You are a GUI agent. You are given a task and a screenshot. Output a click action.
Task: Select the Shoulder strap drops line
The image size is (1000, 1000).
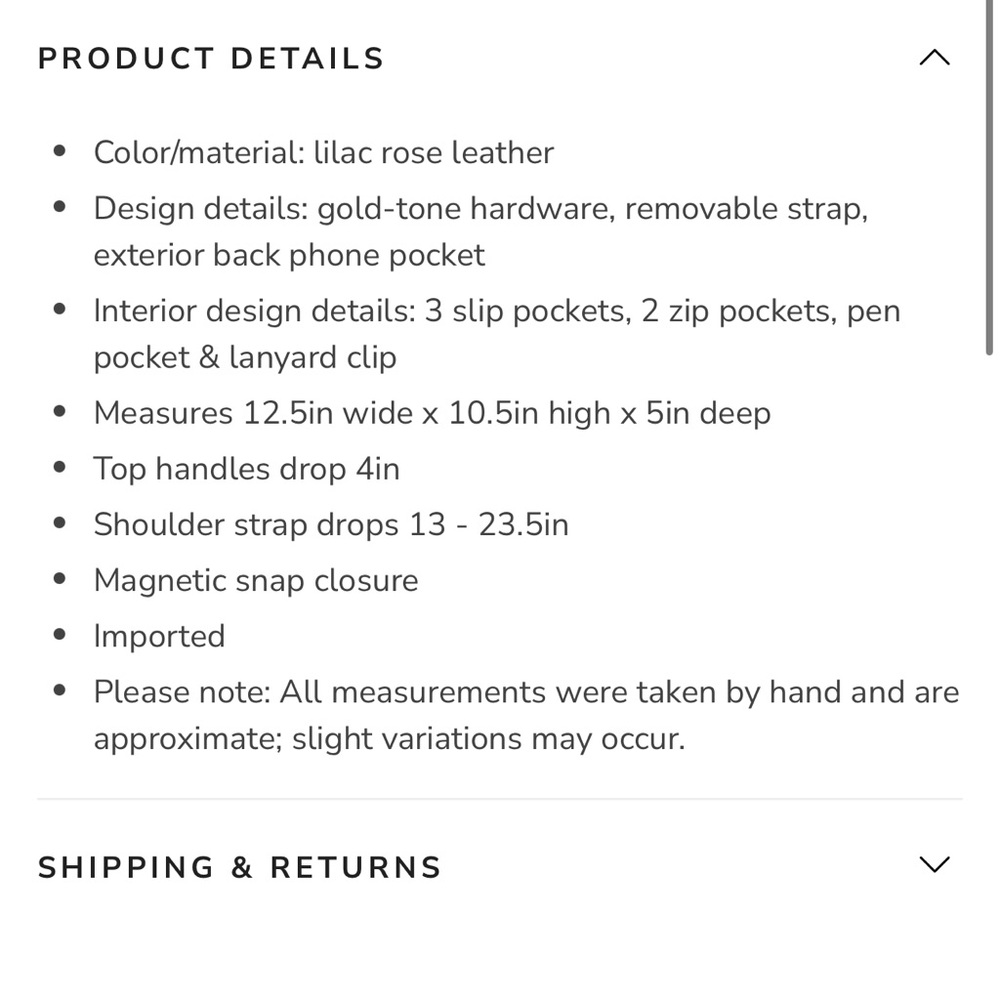pyautogui.click(x=330, y=525)
